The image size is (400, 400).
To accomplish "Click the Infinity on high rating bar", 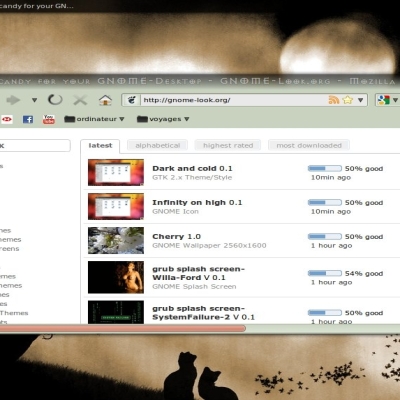I will click(x=325, y=202).
